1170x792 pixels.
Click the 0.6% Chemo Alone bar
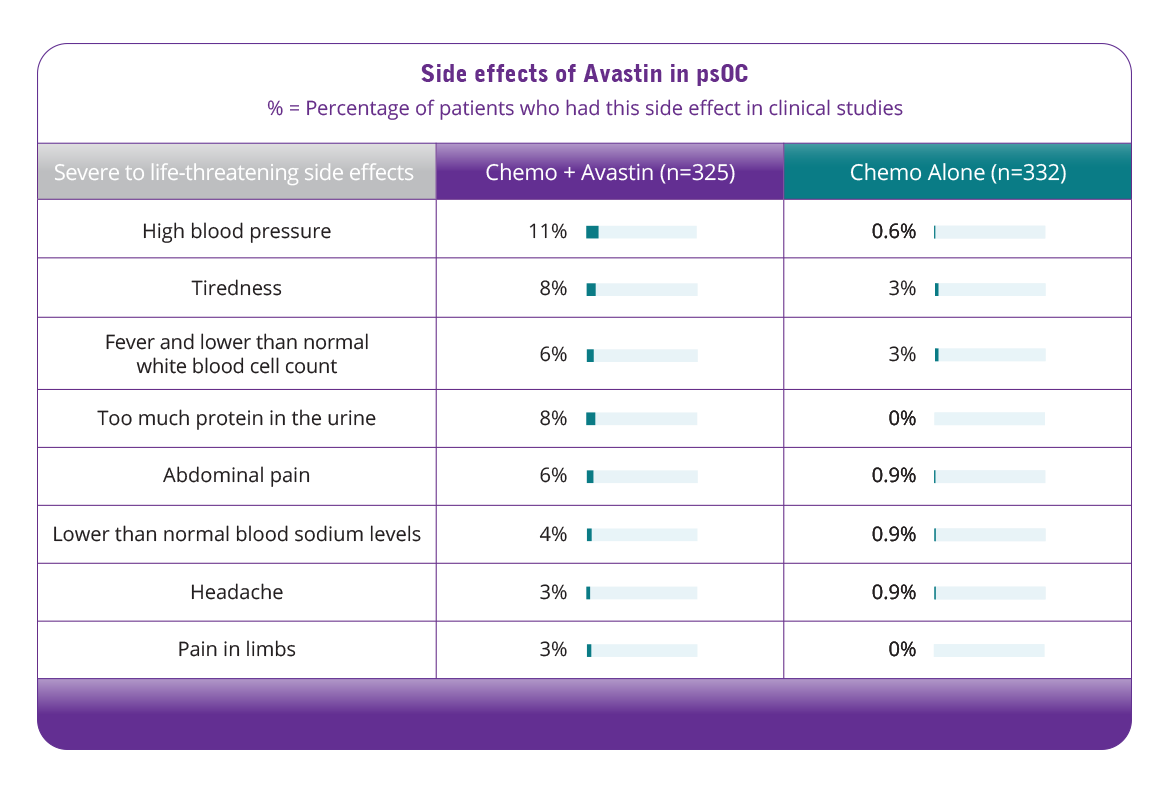click(989, 232)
